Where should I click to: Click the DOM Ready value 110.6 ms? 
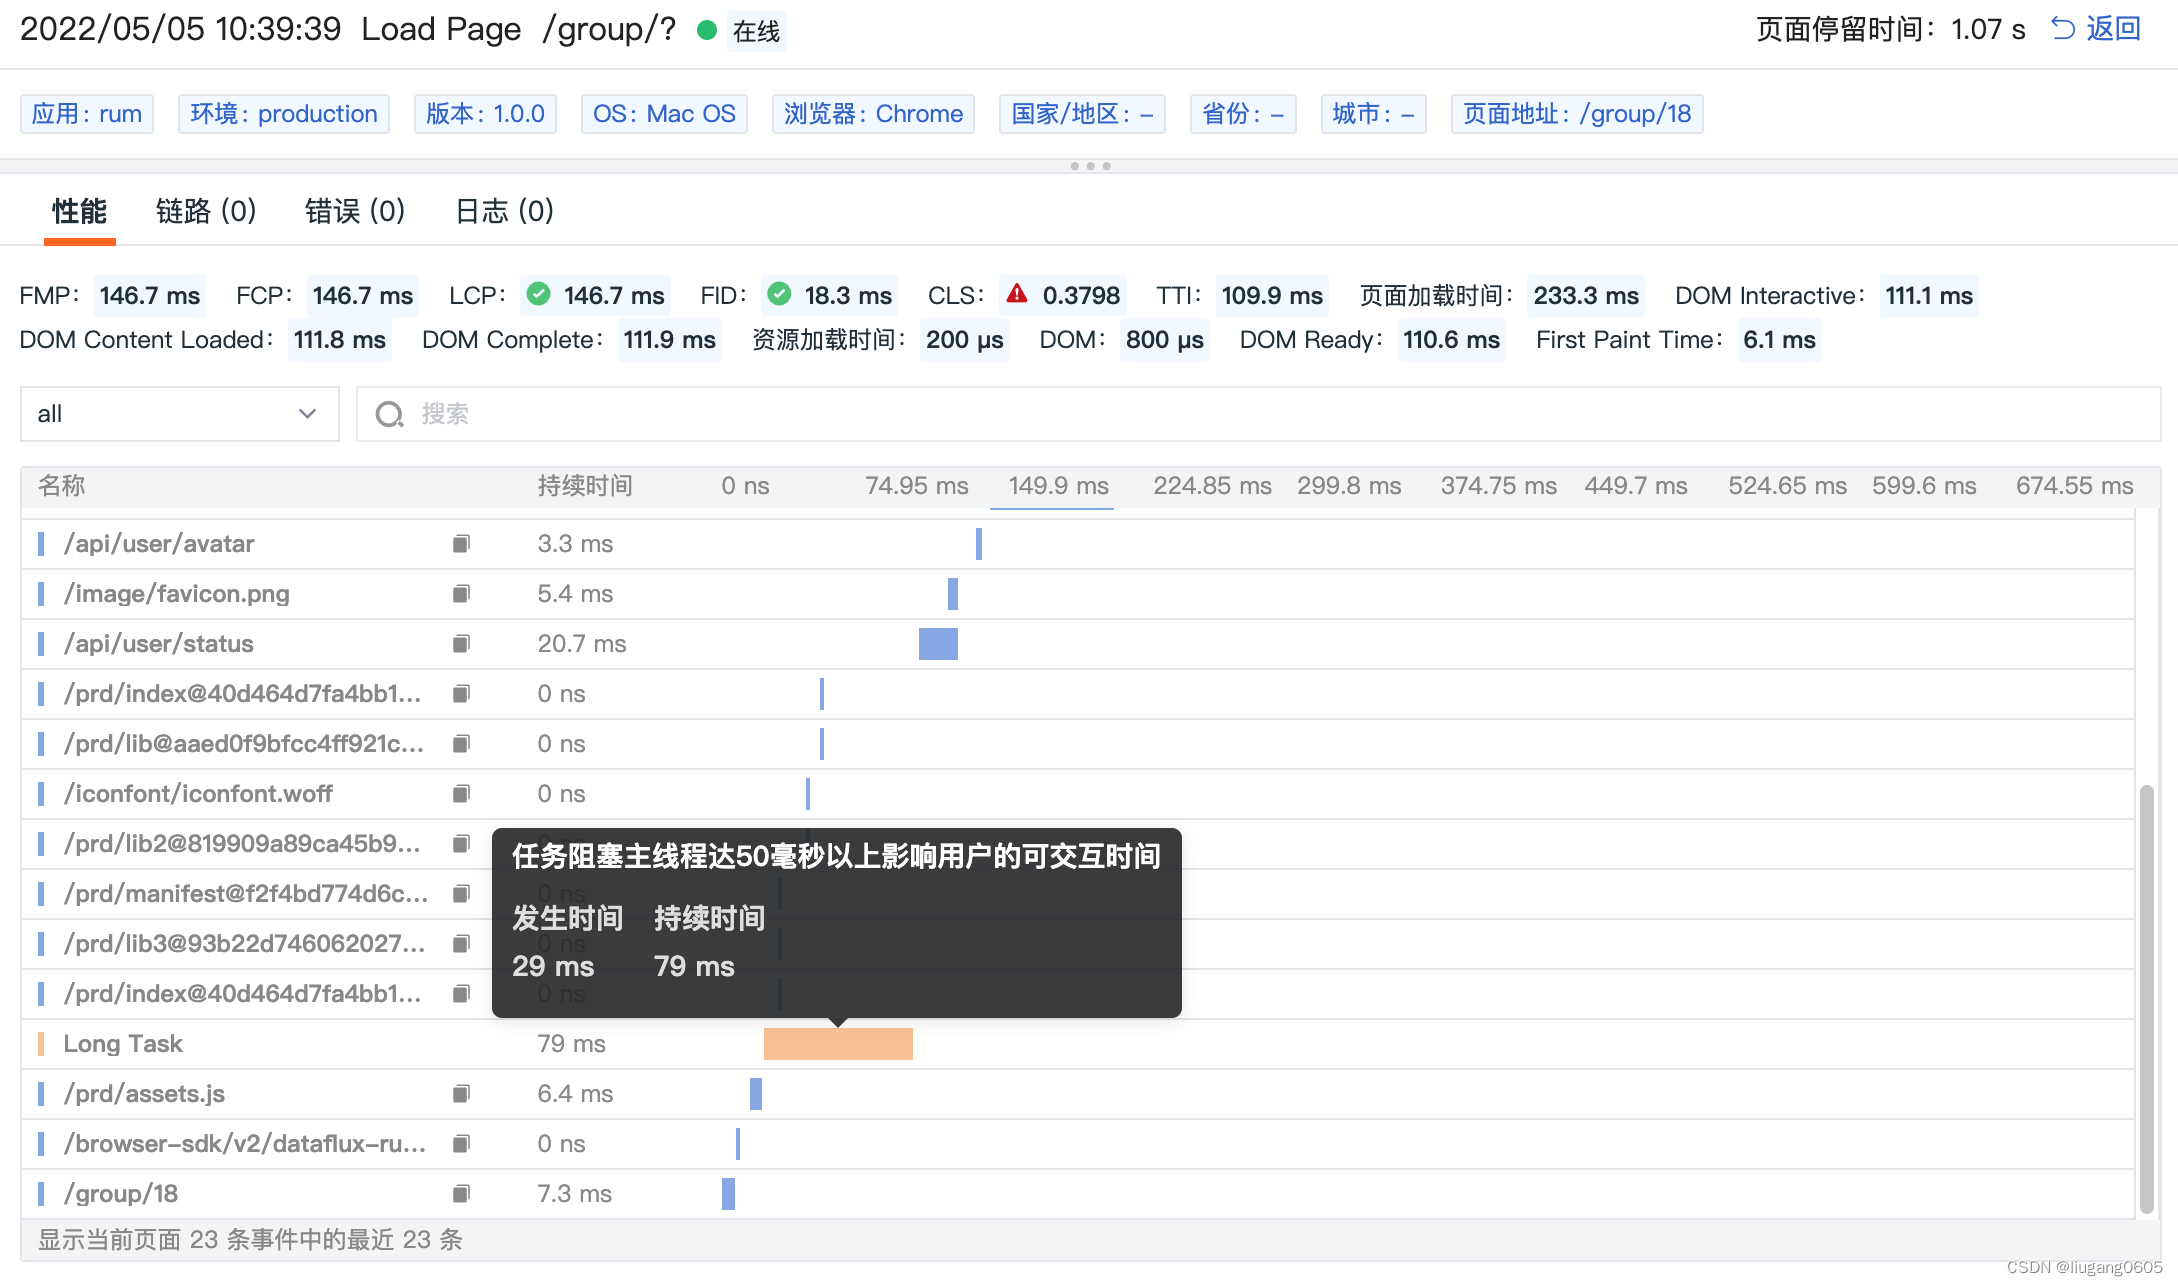pyautogui.click(x=1452, y=340)
